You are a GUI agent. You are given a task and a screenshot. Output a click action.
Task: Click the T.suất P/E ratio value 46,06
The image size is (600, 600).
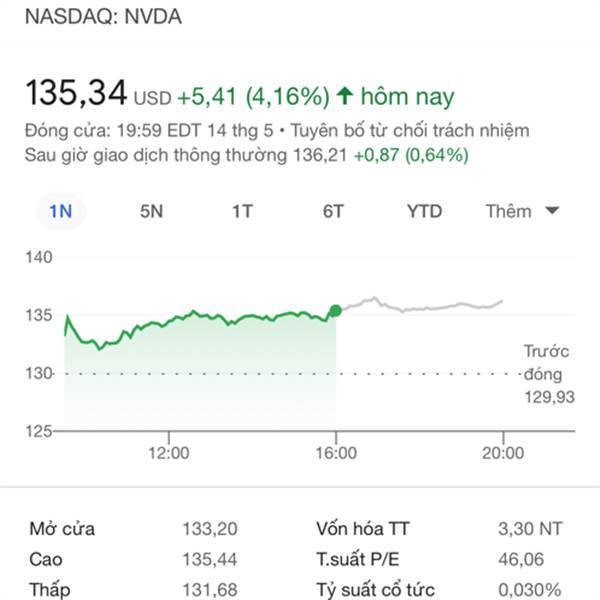click(x=521, y=559)
